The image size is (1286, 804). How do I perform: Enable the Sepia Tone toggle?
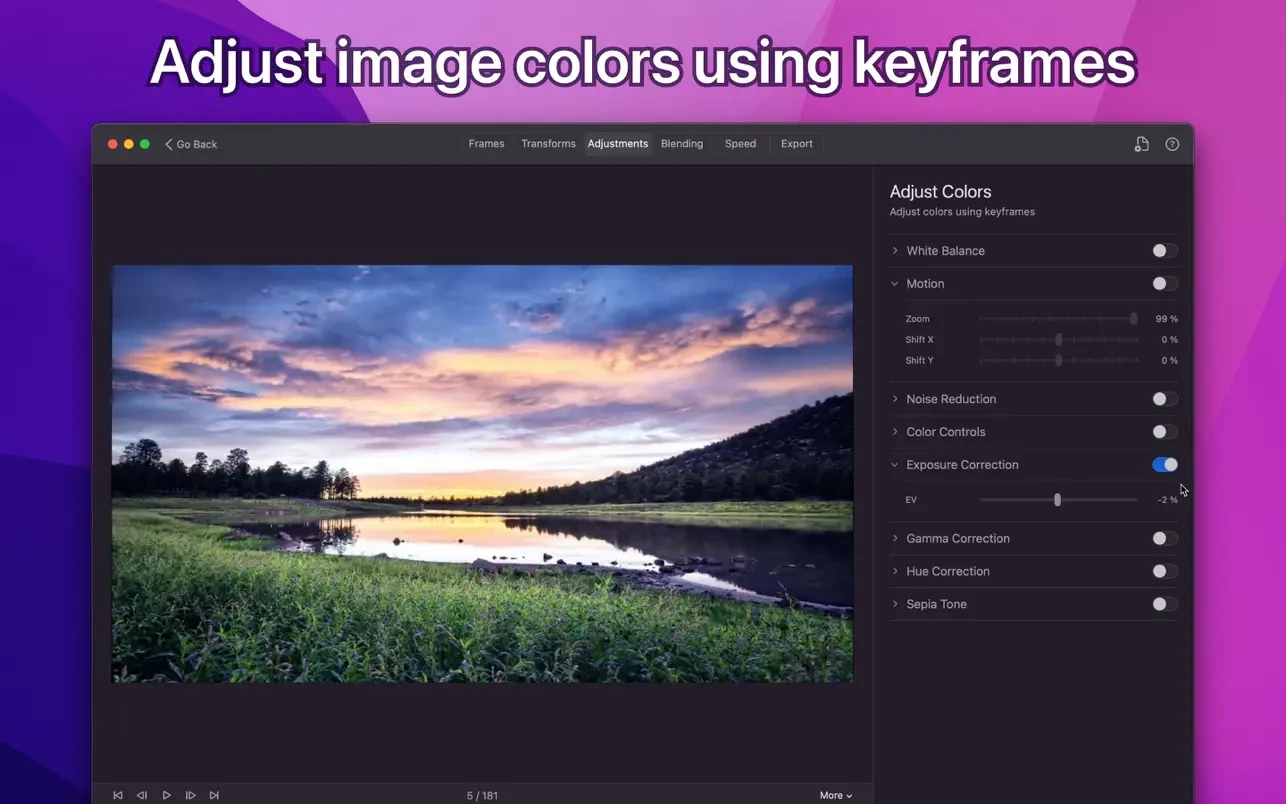[1164, 604]
